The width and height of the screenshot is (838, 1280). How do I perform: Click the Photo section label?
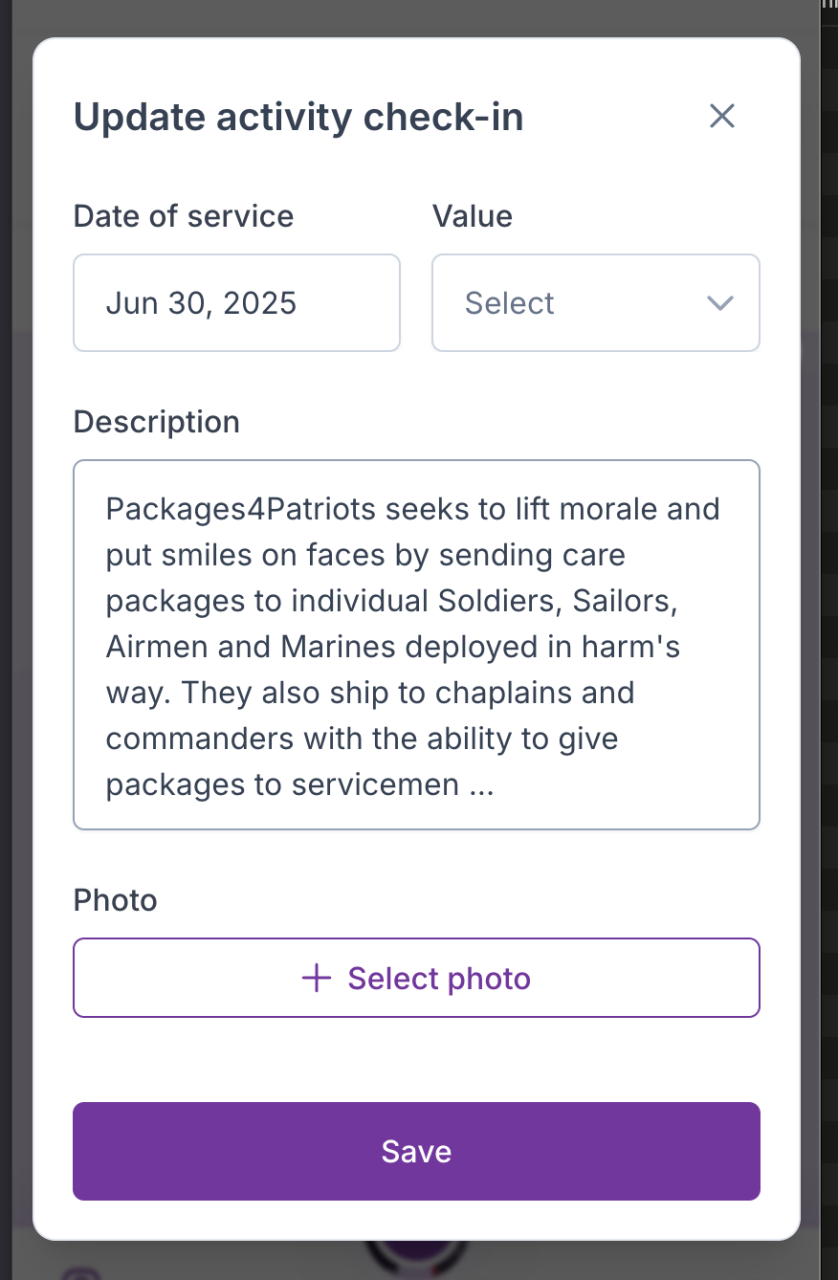coord(115,900)
